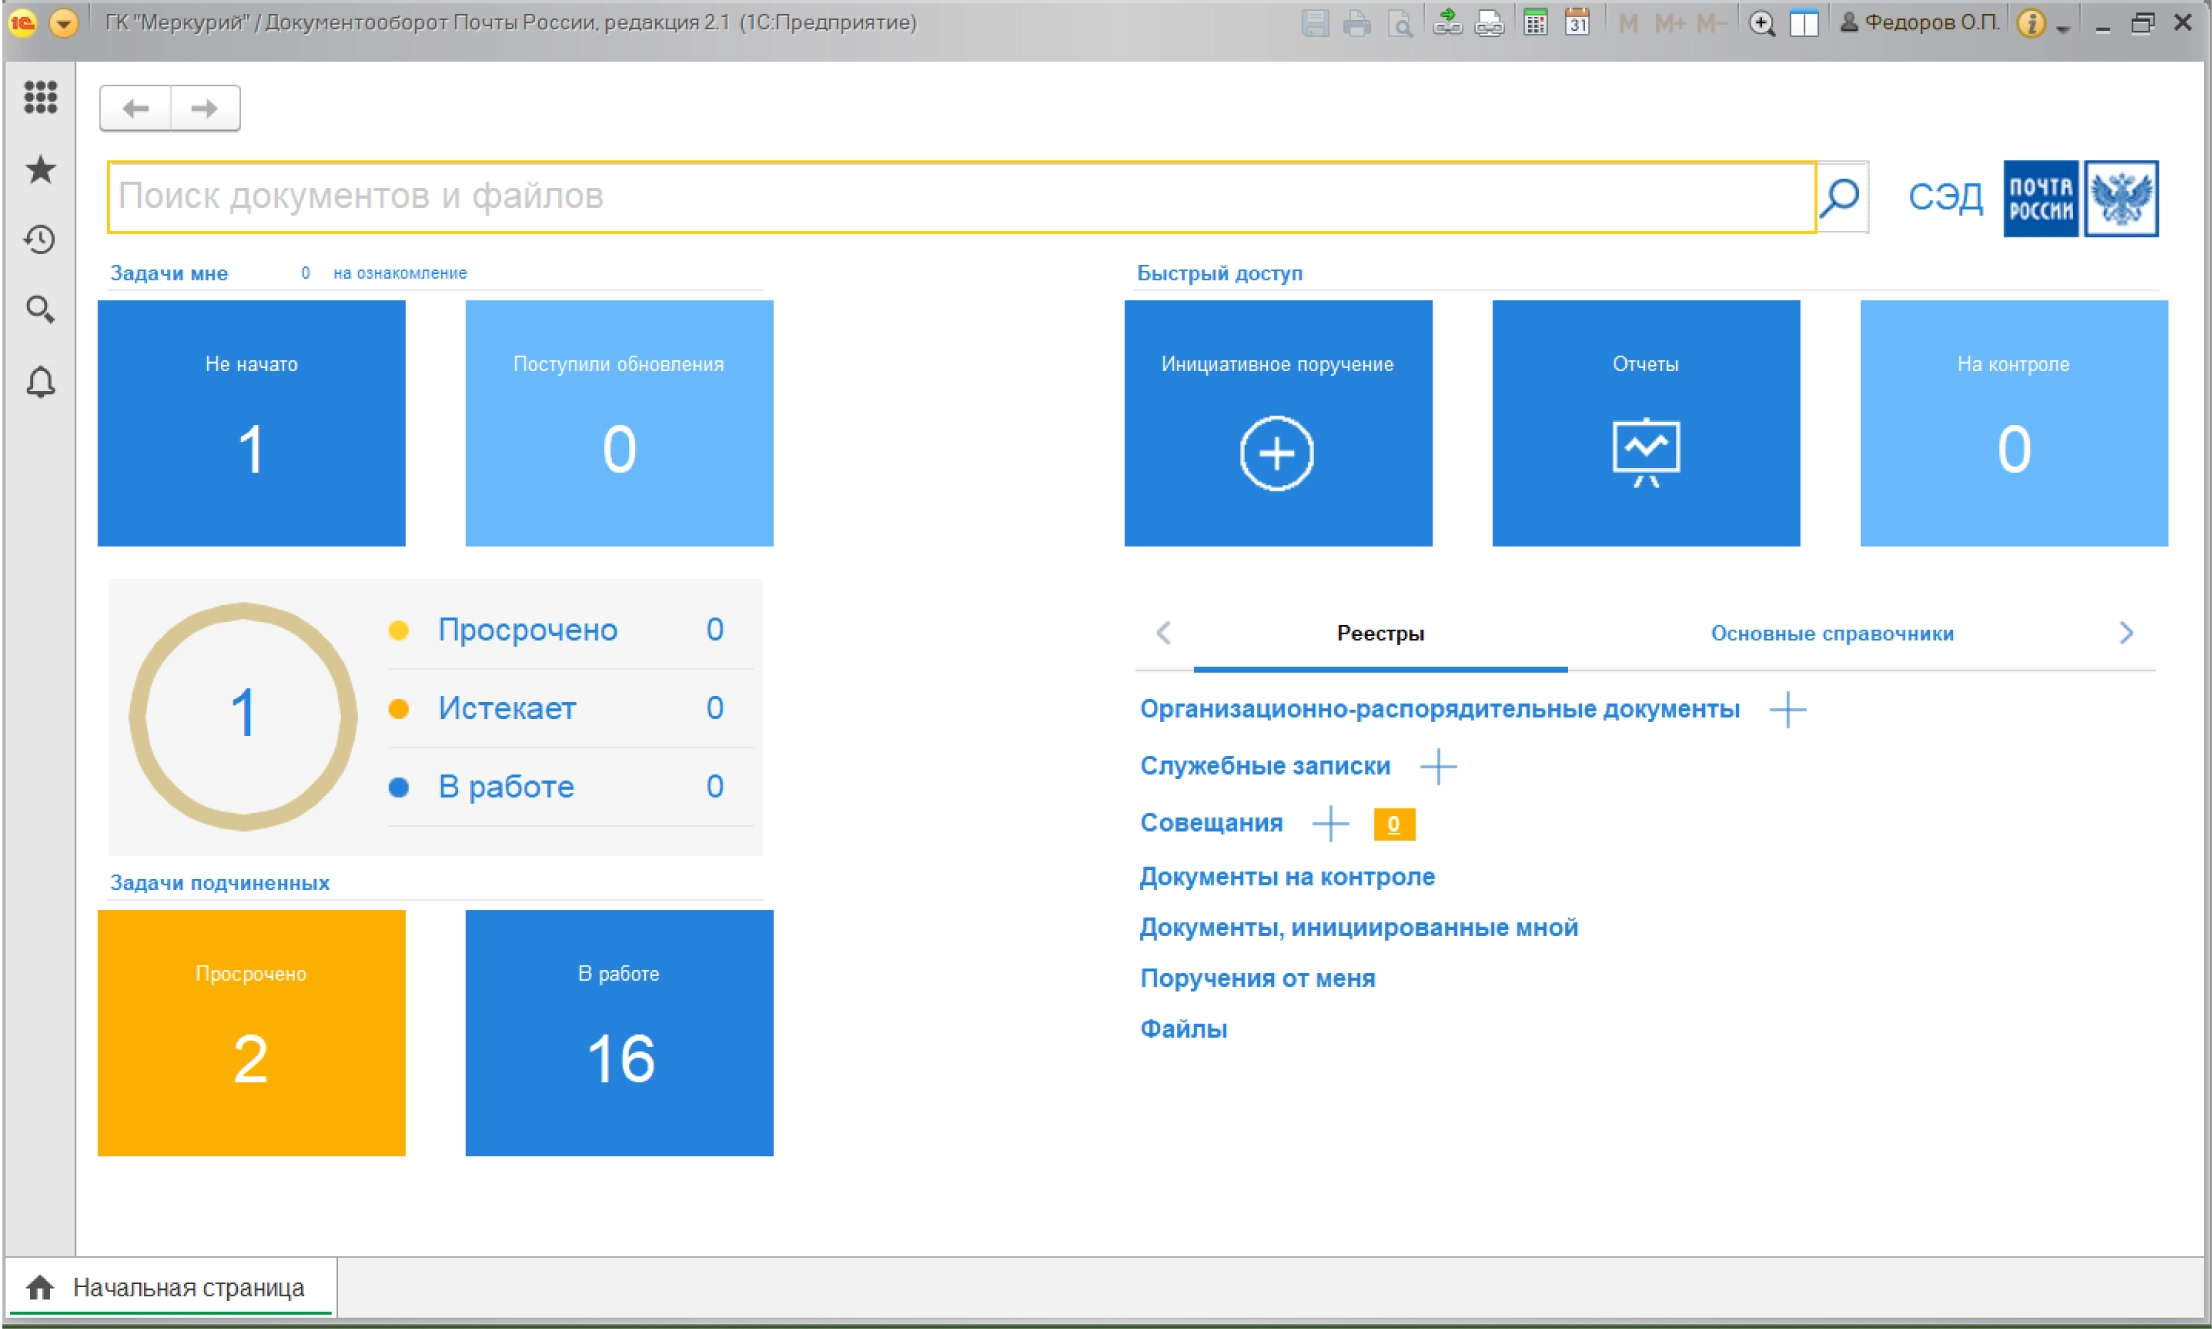Click inside the document search field
The height and width of the screenshot is (1329, 2212).
tap(900, 197)
